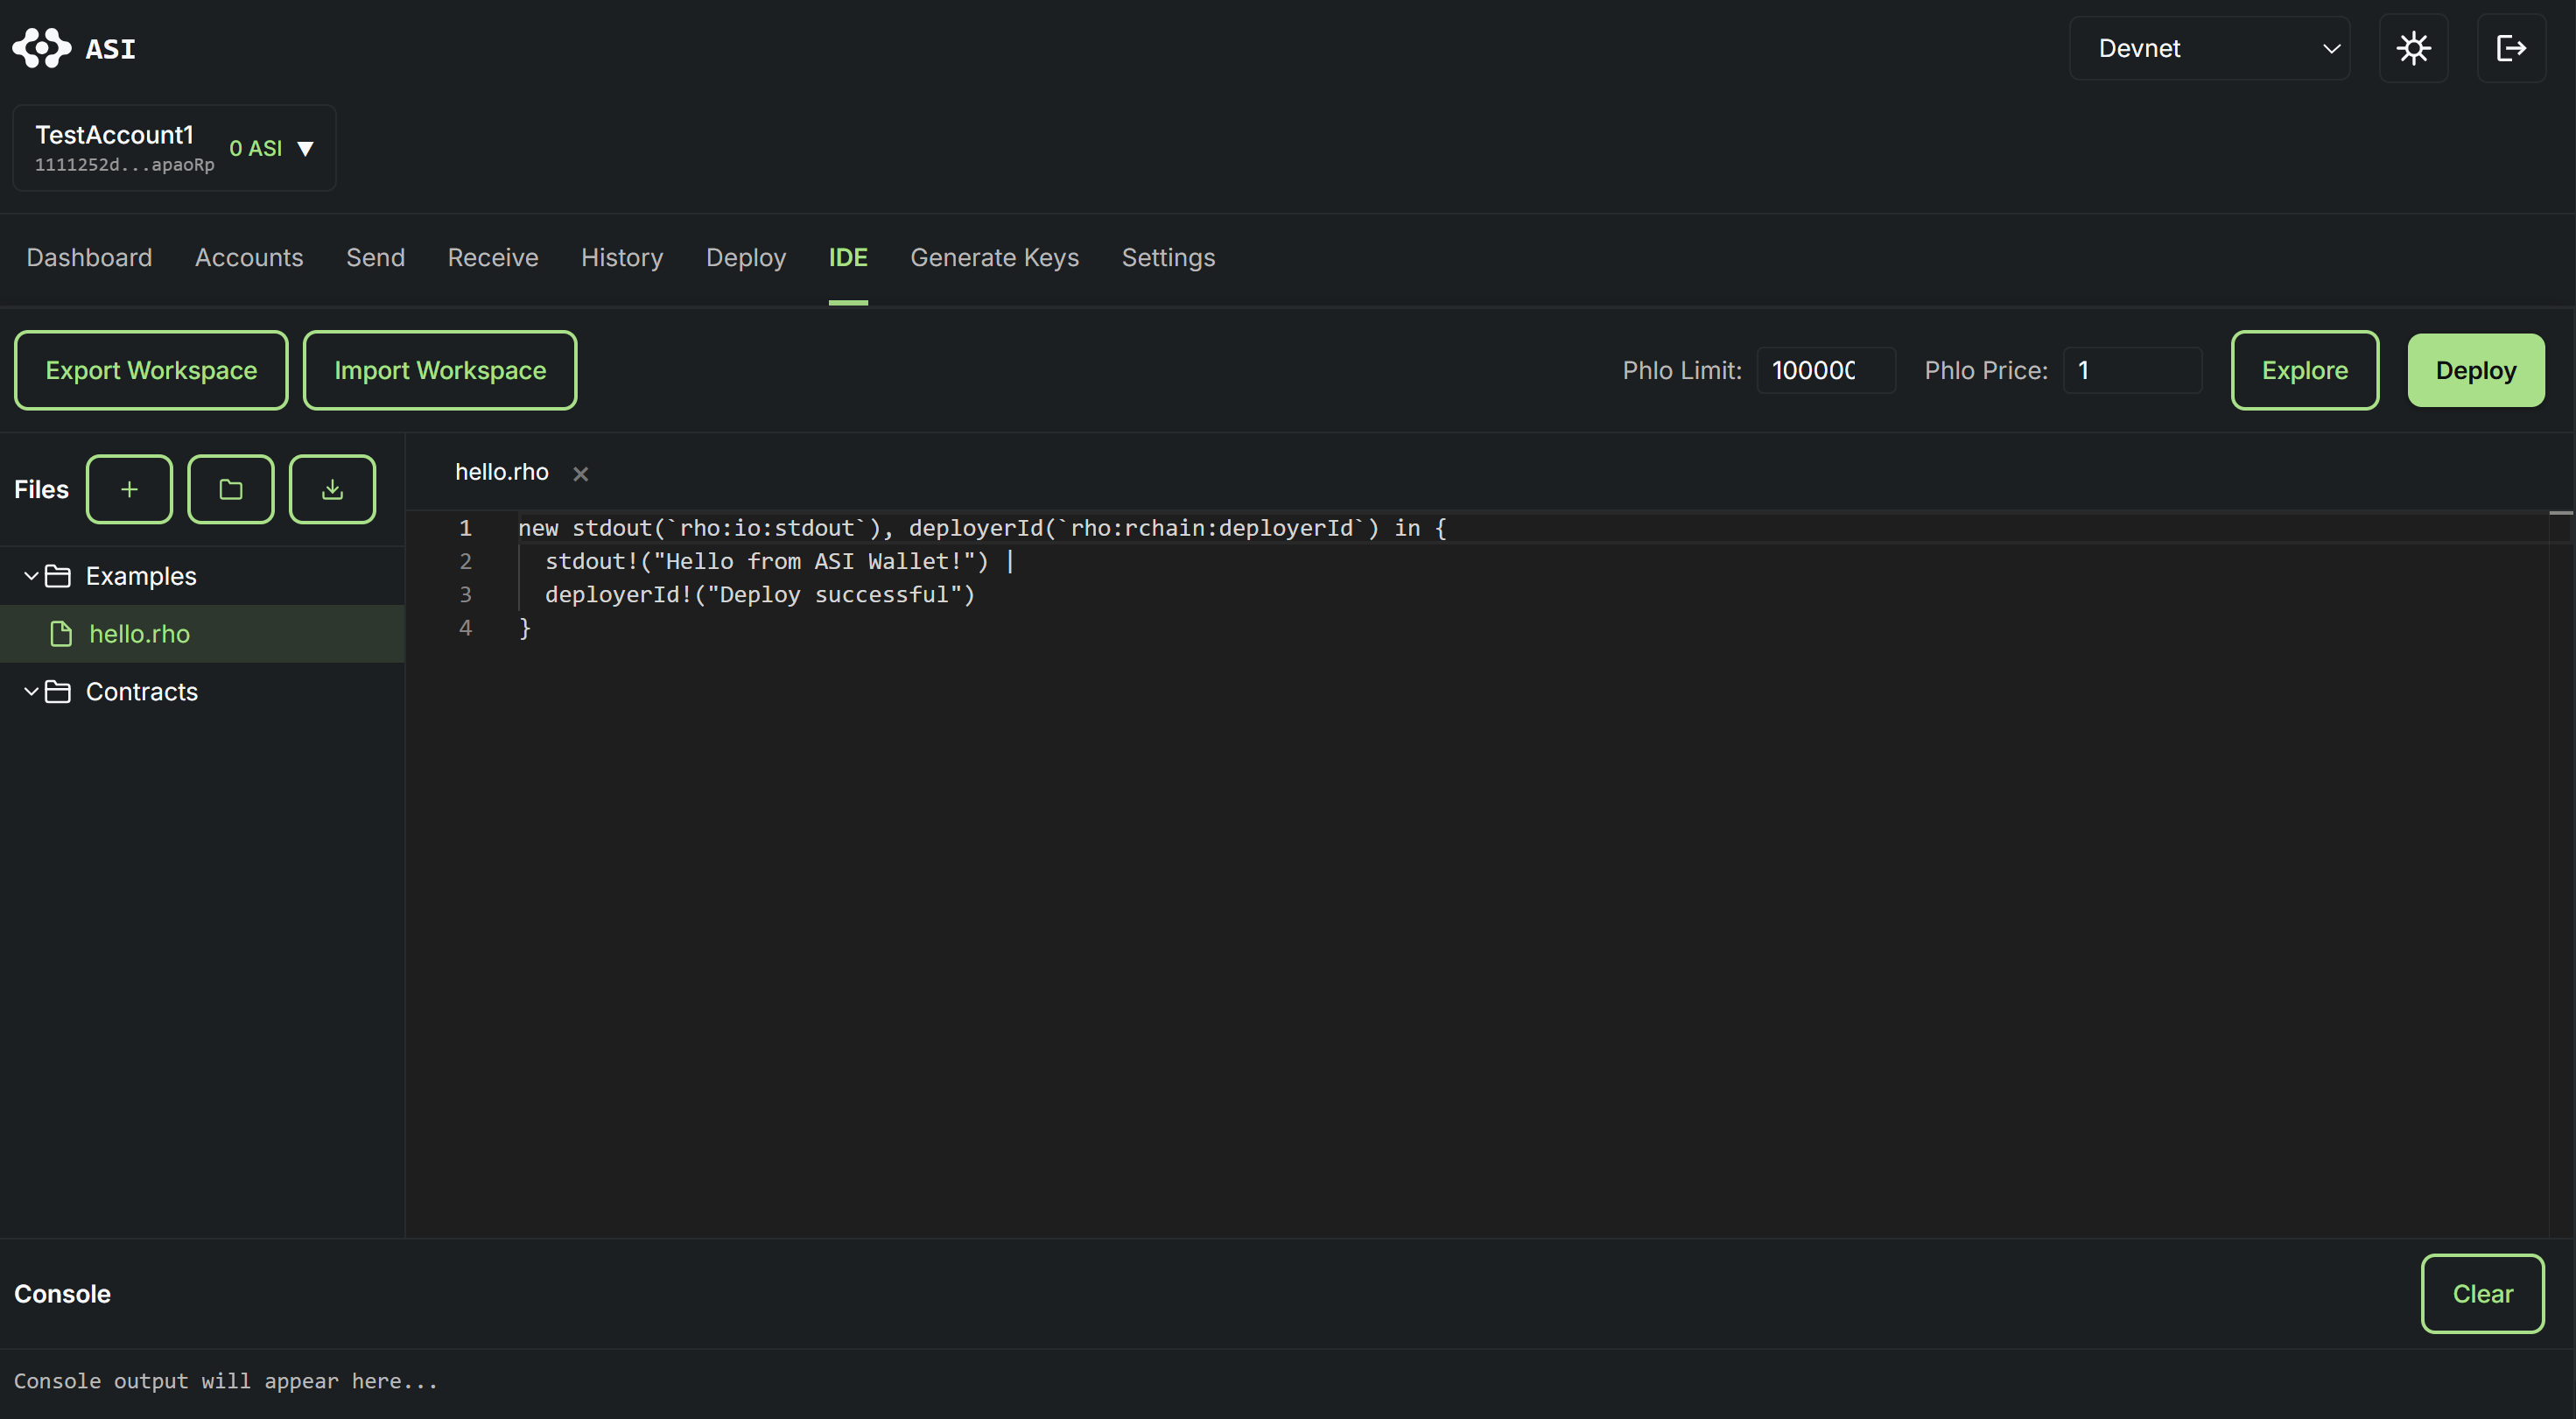Click the folder icon beside Contracts
2576x1419 pixels.
57,691
